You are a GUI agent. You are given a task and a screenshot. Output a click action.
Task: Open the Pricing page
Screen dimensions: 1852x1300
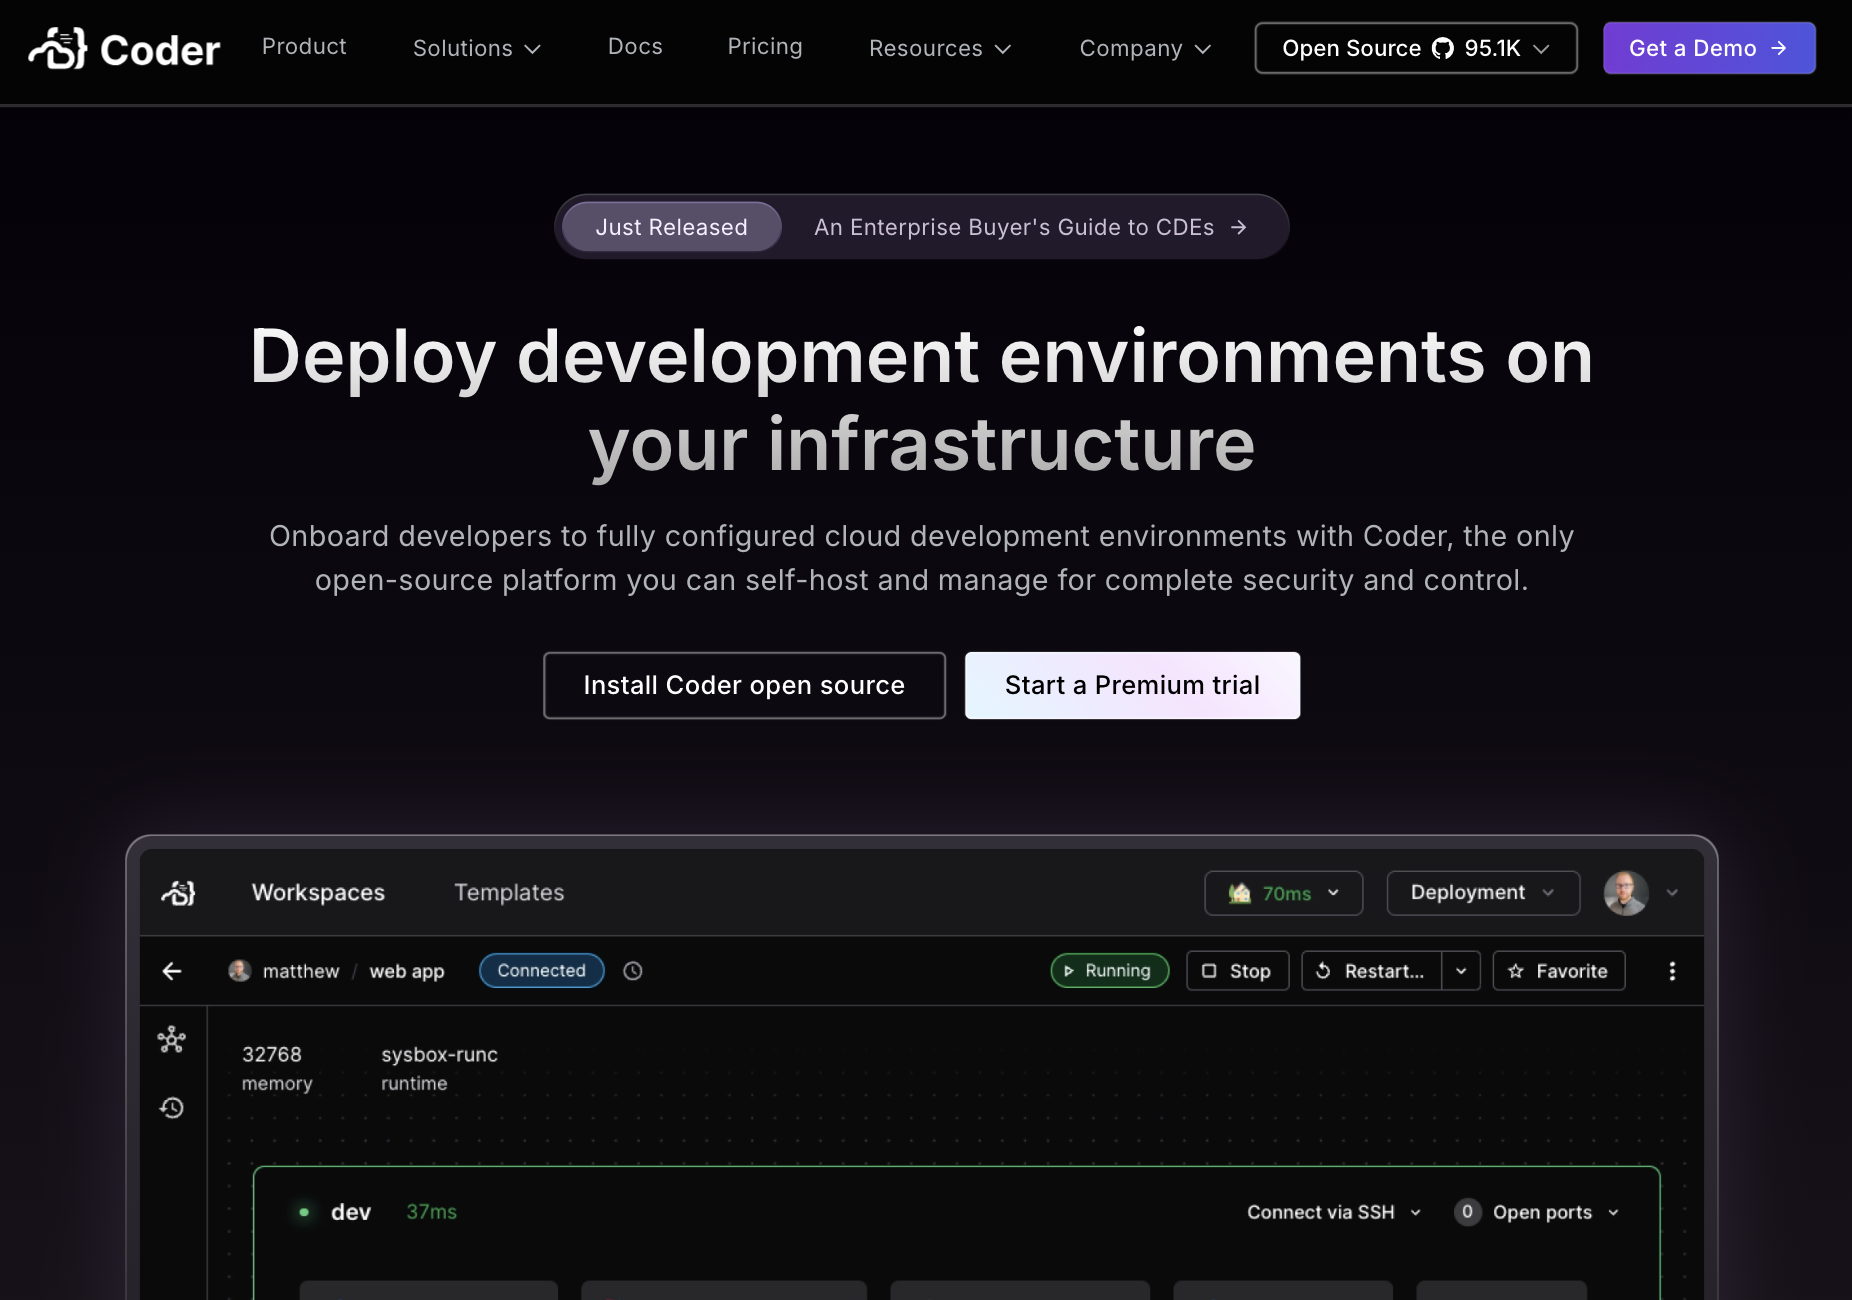(765, 46)
